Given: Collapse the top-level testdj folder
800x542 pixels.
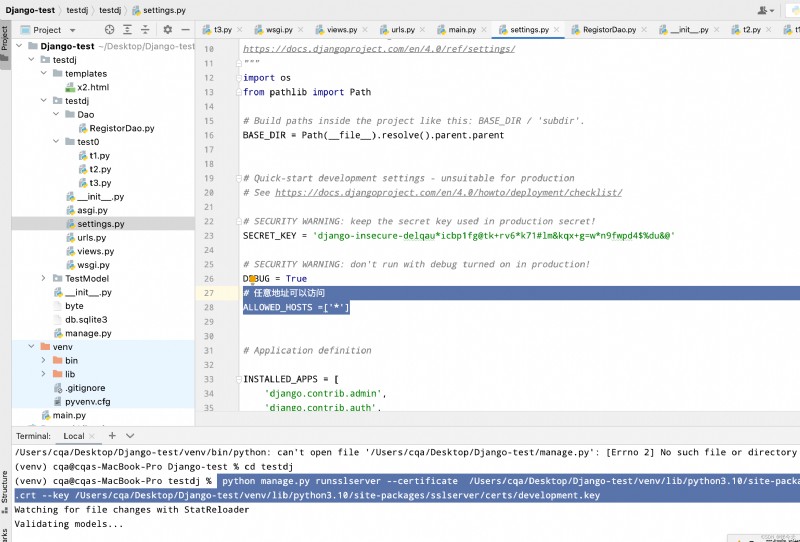Looking at the screenshot, I should click(x=32, y=60).
